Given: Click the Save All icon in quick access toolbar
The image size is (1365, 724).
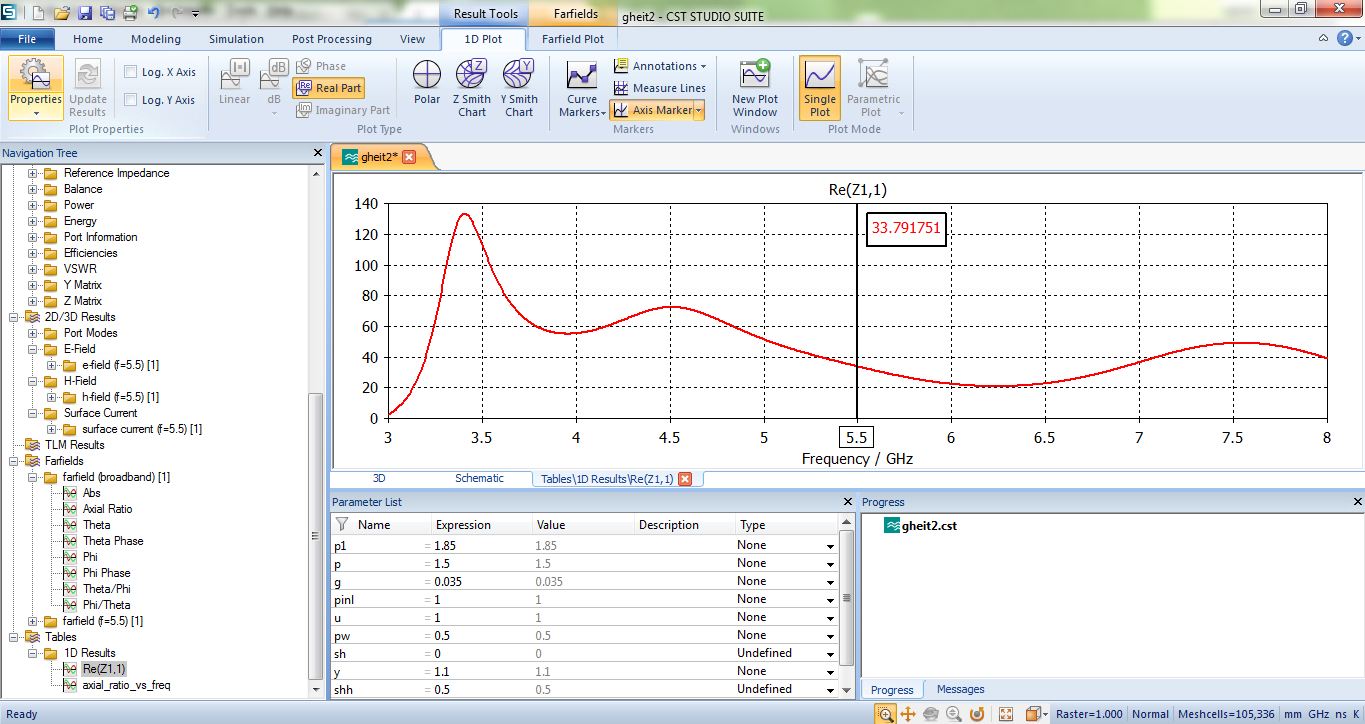Looking at the screenshot, I should tap(108, 14).
